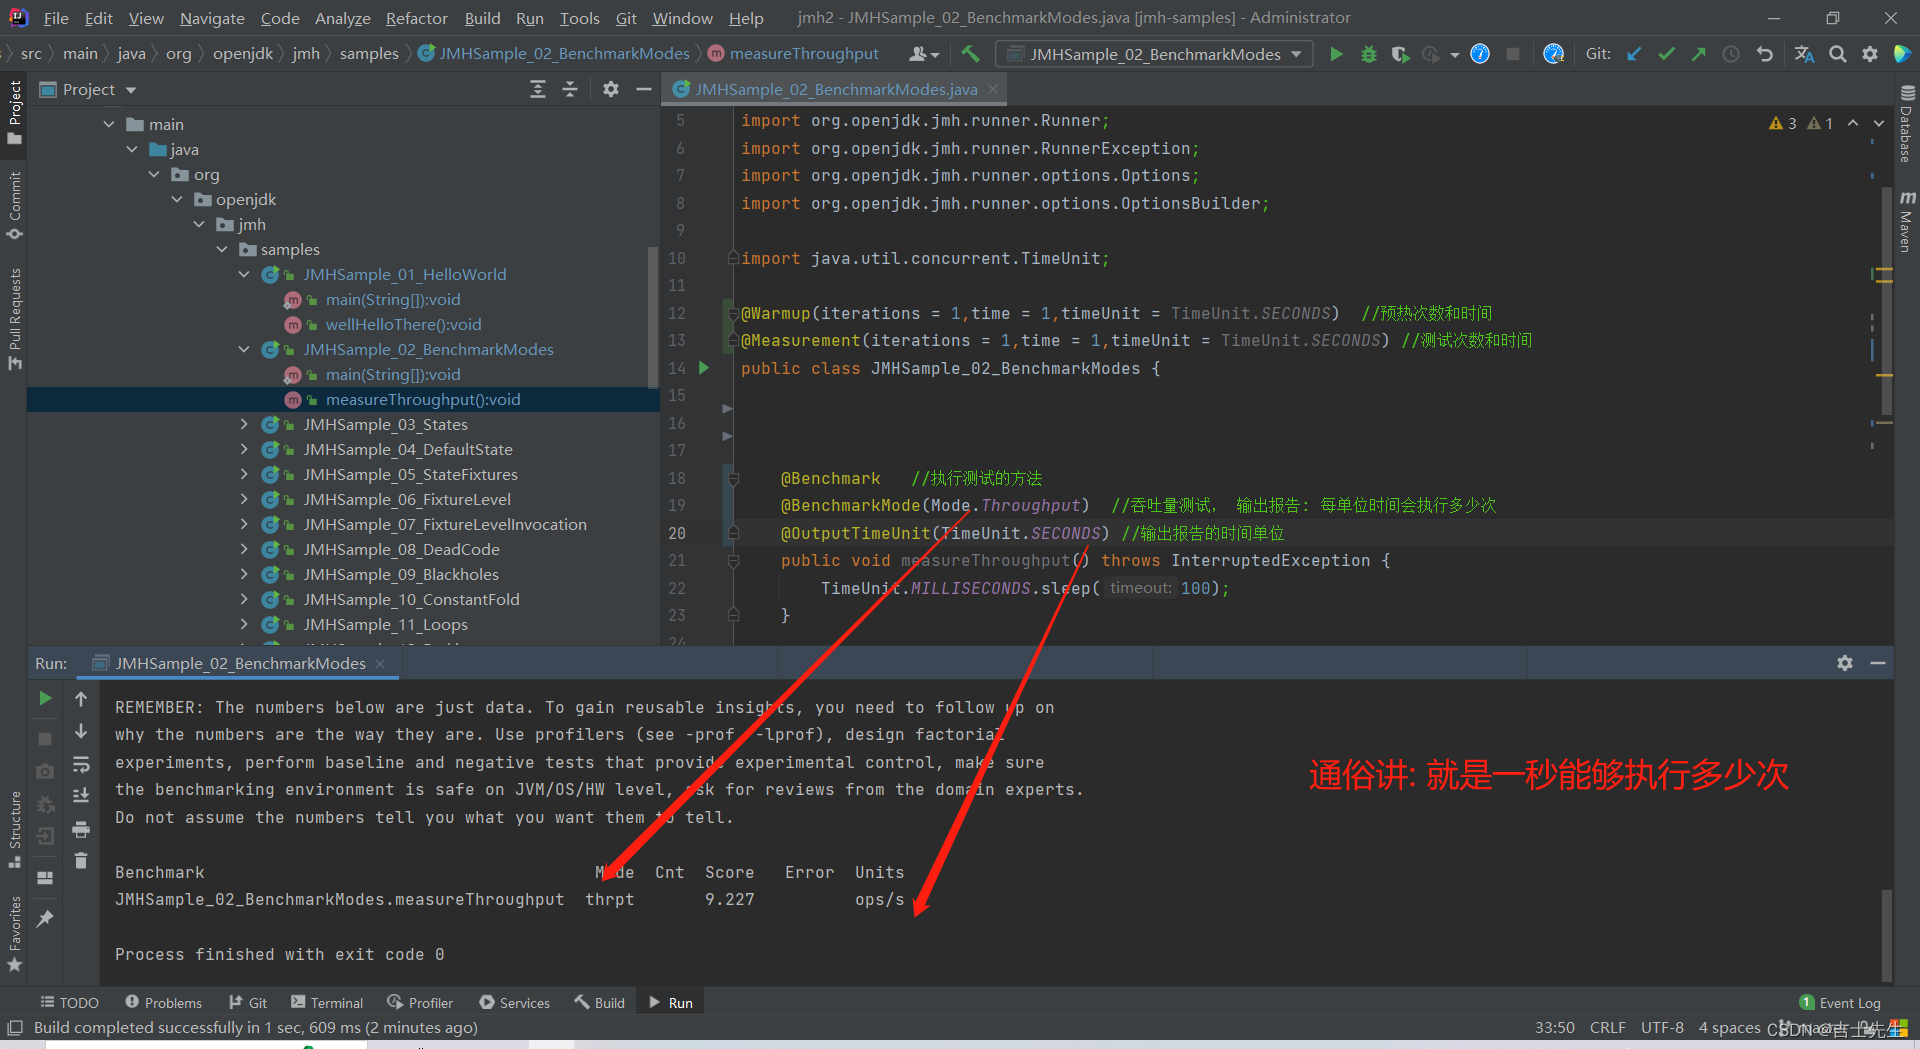Close JMHSample_02_BenchmarkModes.java editor tab
This screenshot has height=1049, width=1920.
993,89
